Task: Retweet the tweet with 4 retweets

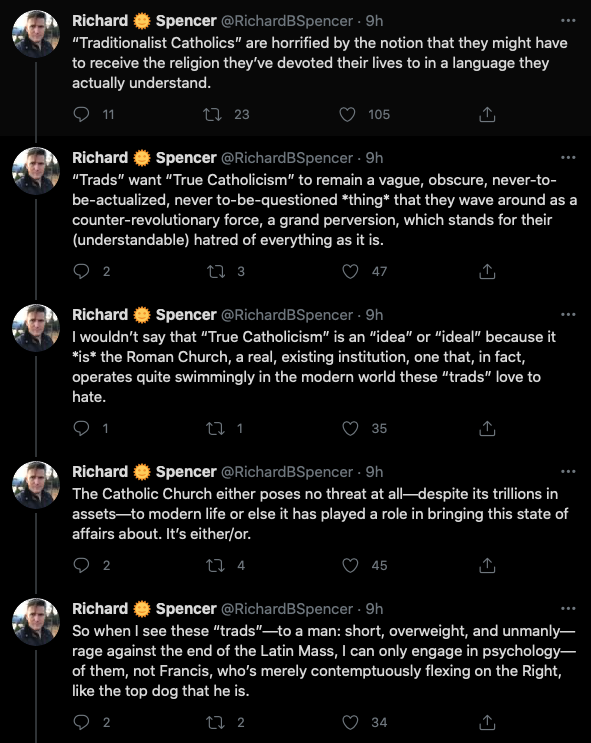Action: pos(216,565)
